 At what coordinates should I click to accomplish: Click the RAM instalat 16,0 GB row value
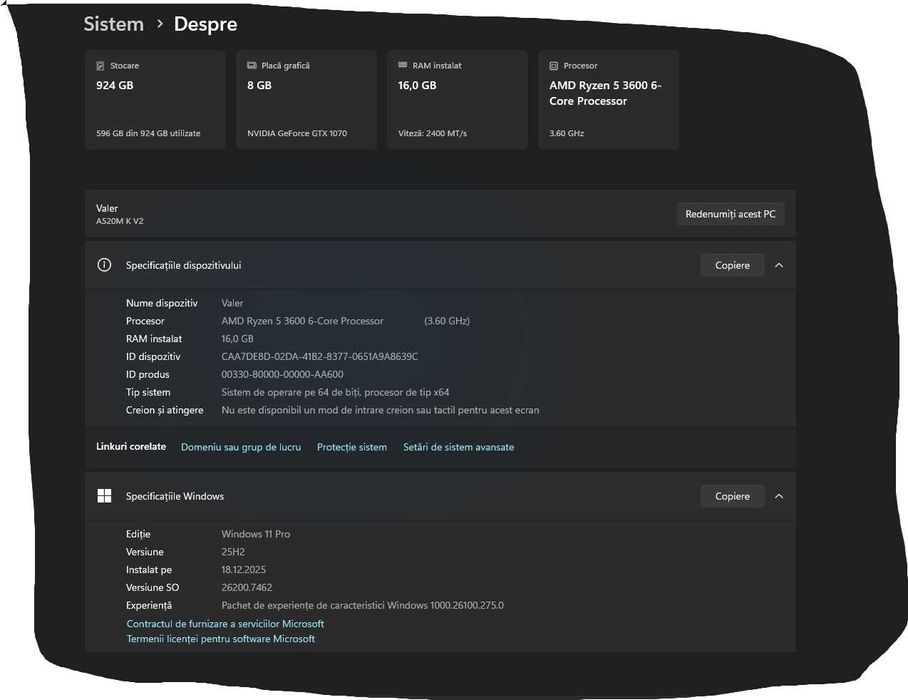click(x=237, y=339)
